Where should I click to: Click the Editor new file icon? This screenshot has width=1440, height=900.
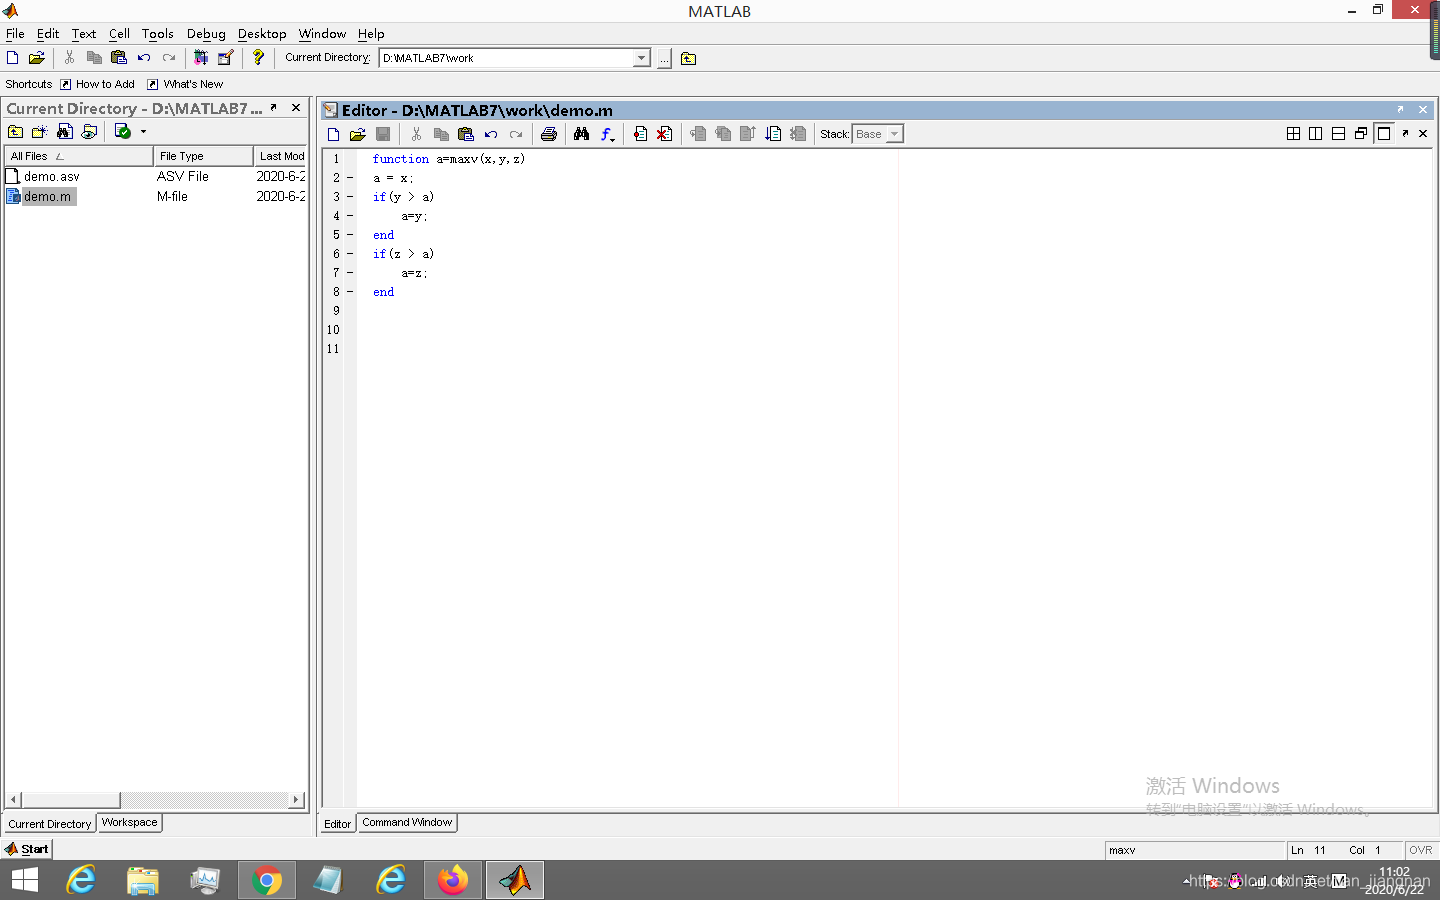pos(334,134)
